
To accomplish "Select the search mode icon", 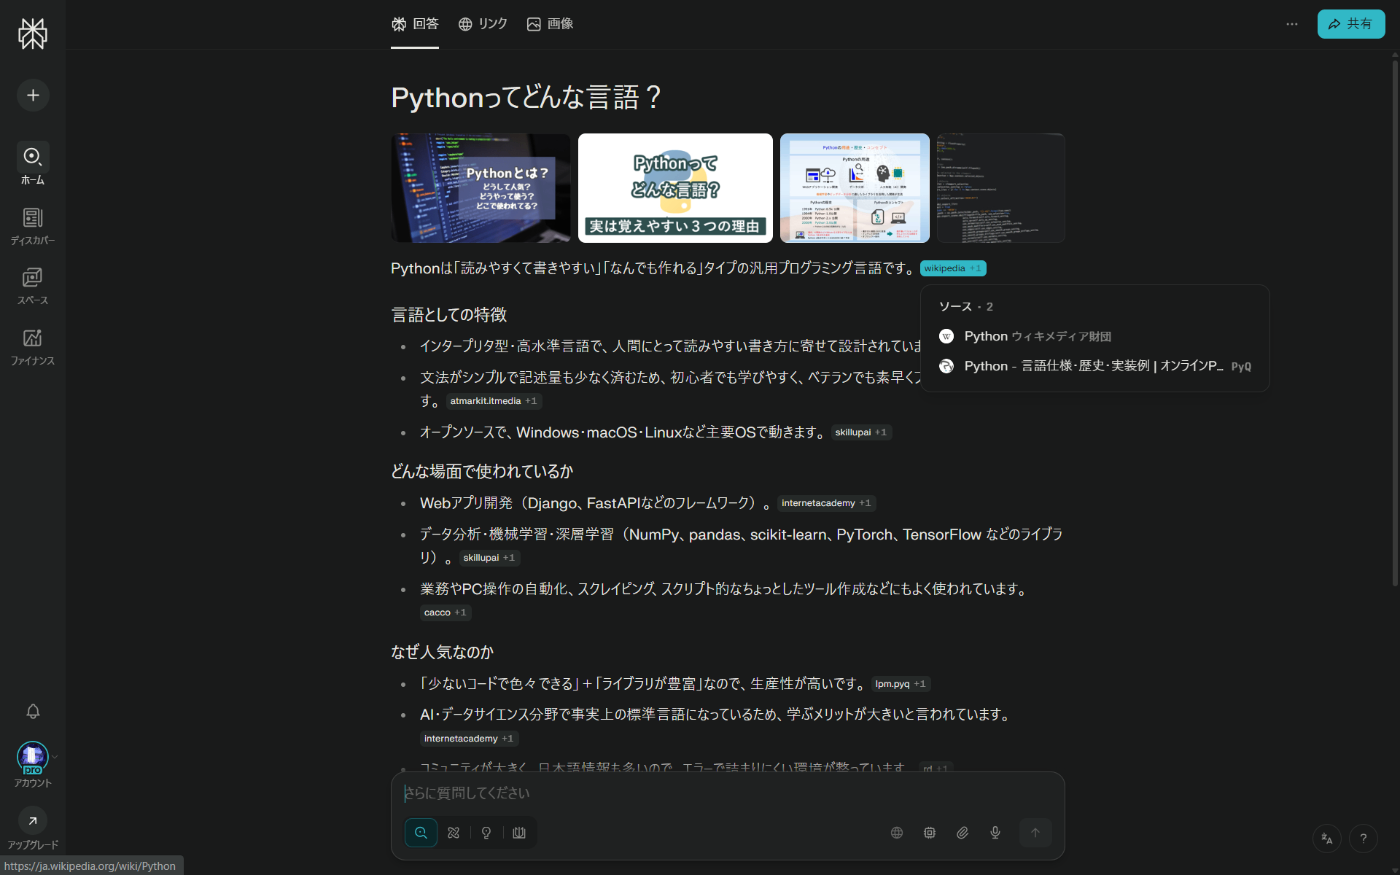I will tap(421, 832).
